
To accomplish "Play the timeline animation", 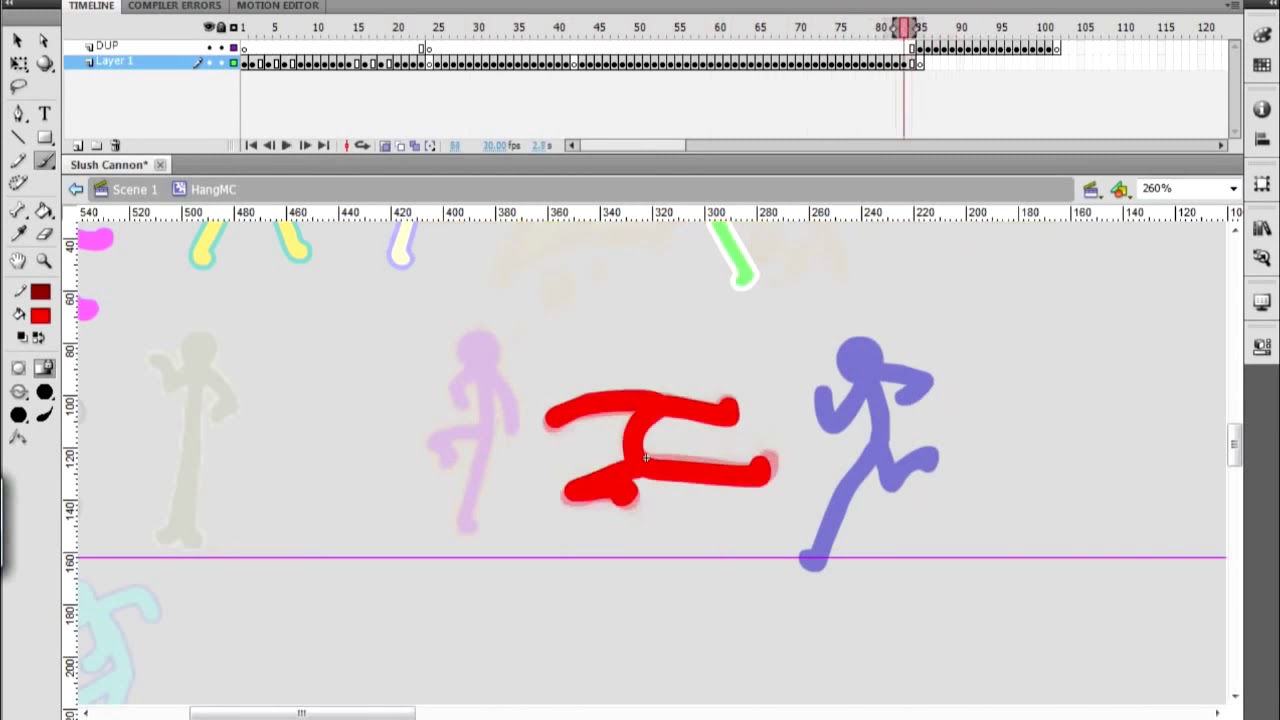I will [286, 146].
